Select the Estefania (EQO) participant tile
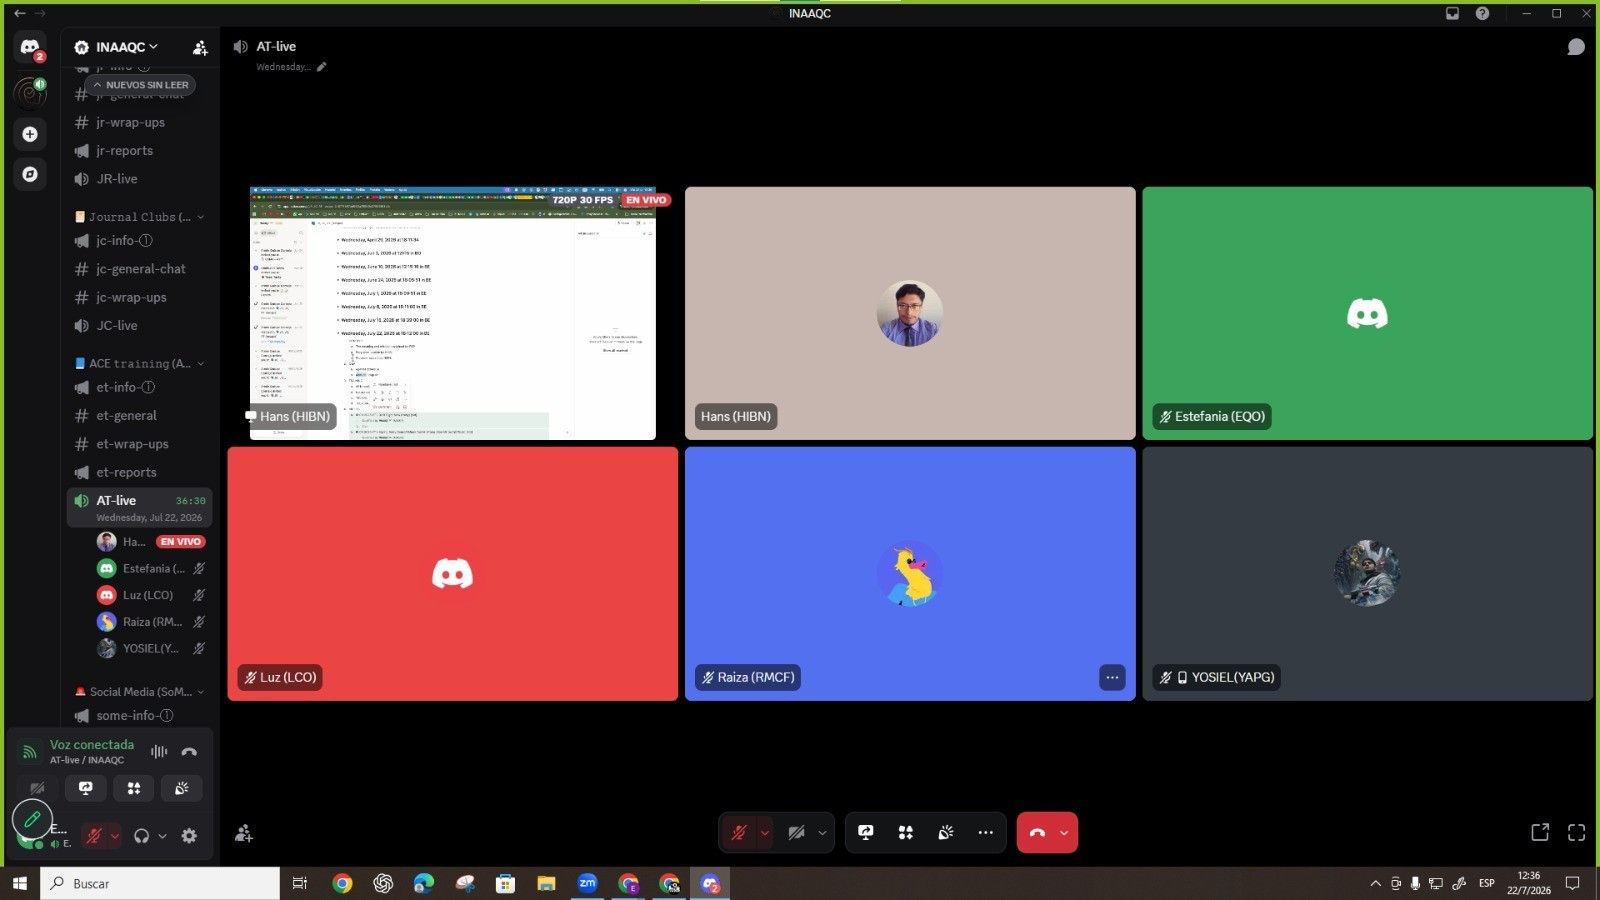Viewport: 1600px width, 900px height. pos(1367,313)
